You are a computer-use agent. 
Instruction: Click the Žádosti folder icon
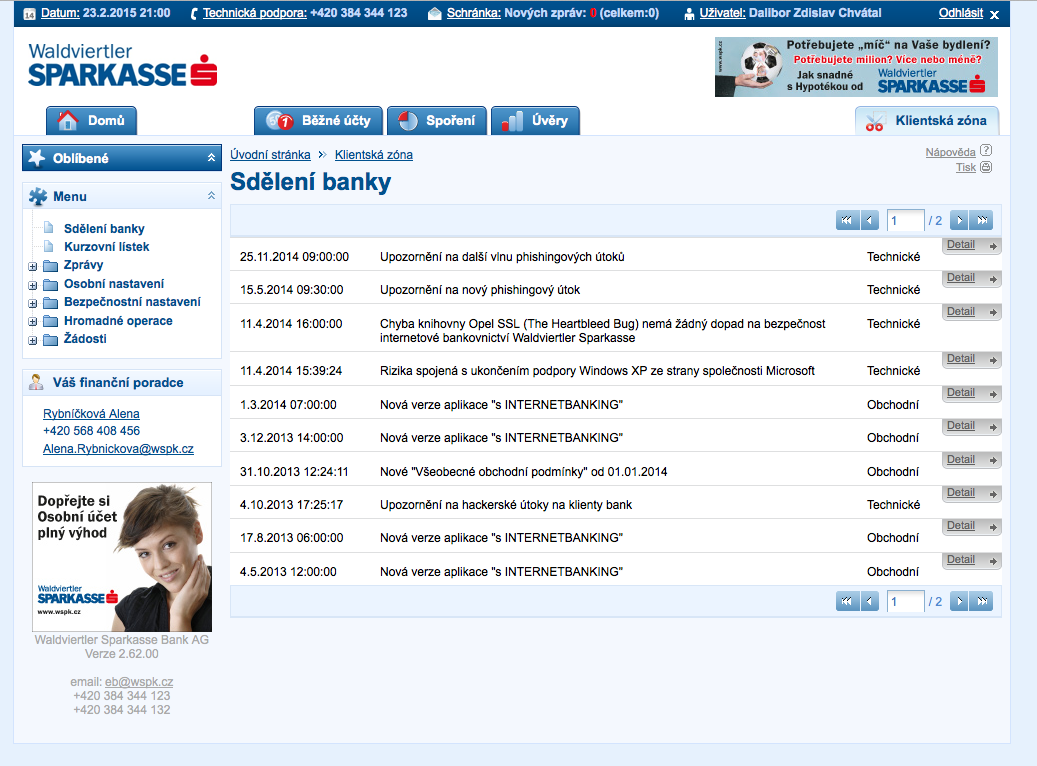50,340
